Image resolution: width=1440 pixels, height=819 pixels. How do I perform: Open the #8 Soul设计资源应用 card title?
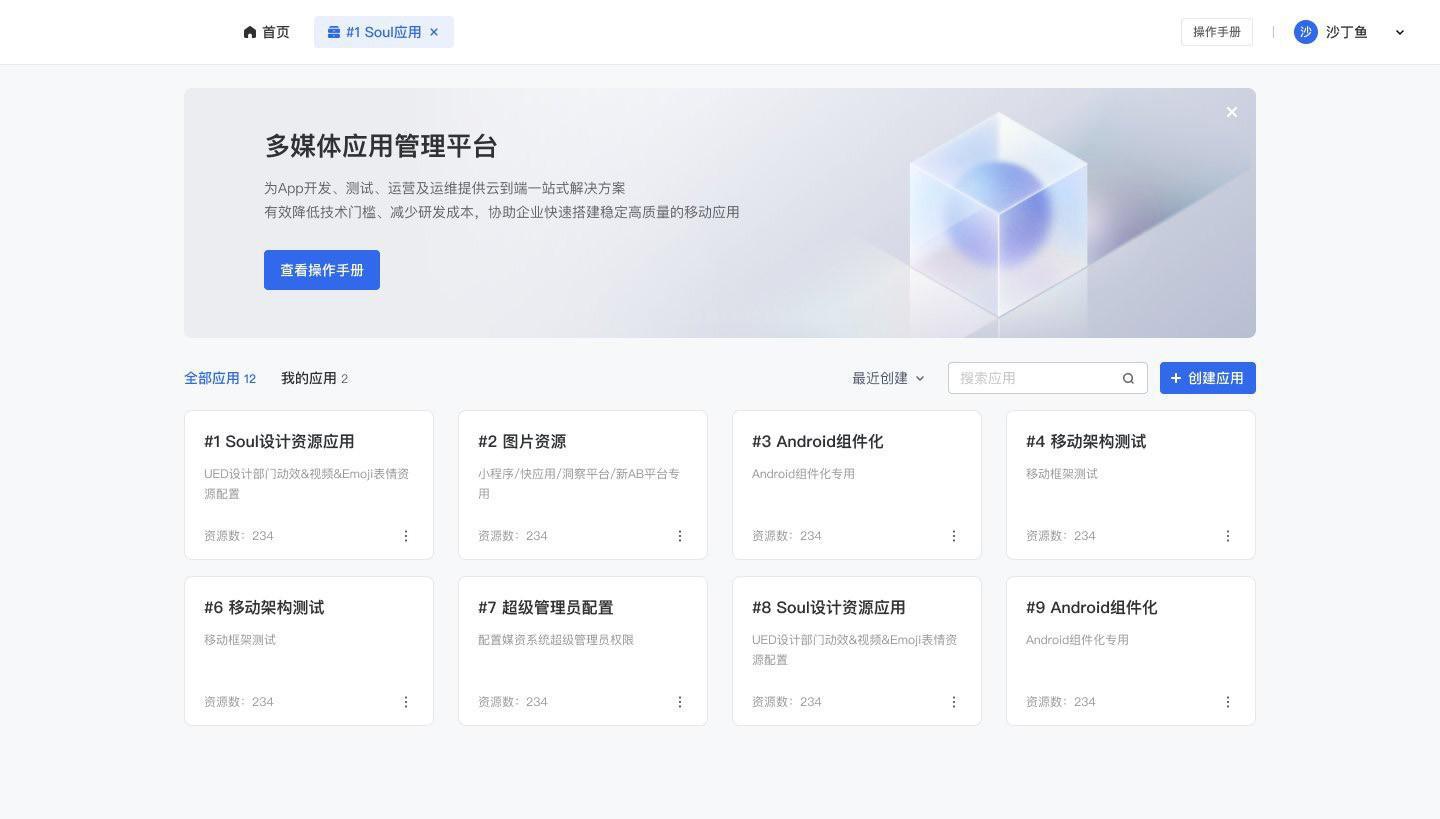pos(828,607)
